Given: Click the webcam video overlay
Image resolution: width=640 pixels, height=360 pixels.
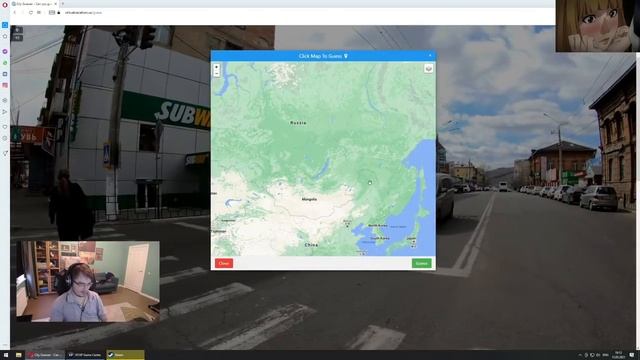Looking at the screenshot, I should pyautogui.click(x=88, y=282).
